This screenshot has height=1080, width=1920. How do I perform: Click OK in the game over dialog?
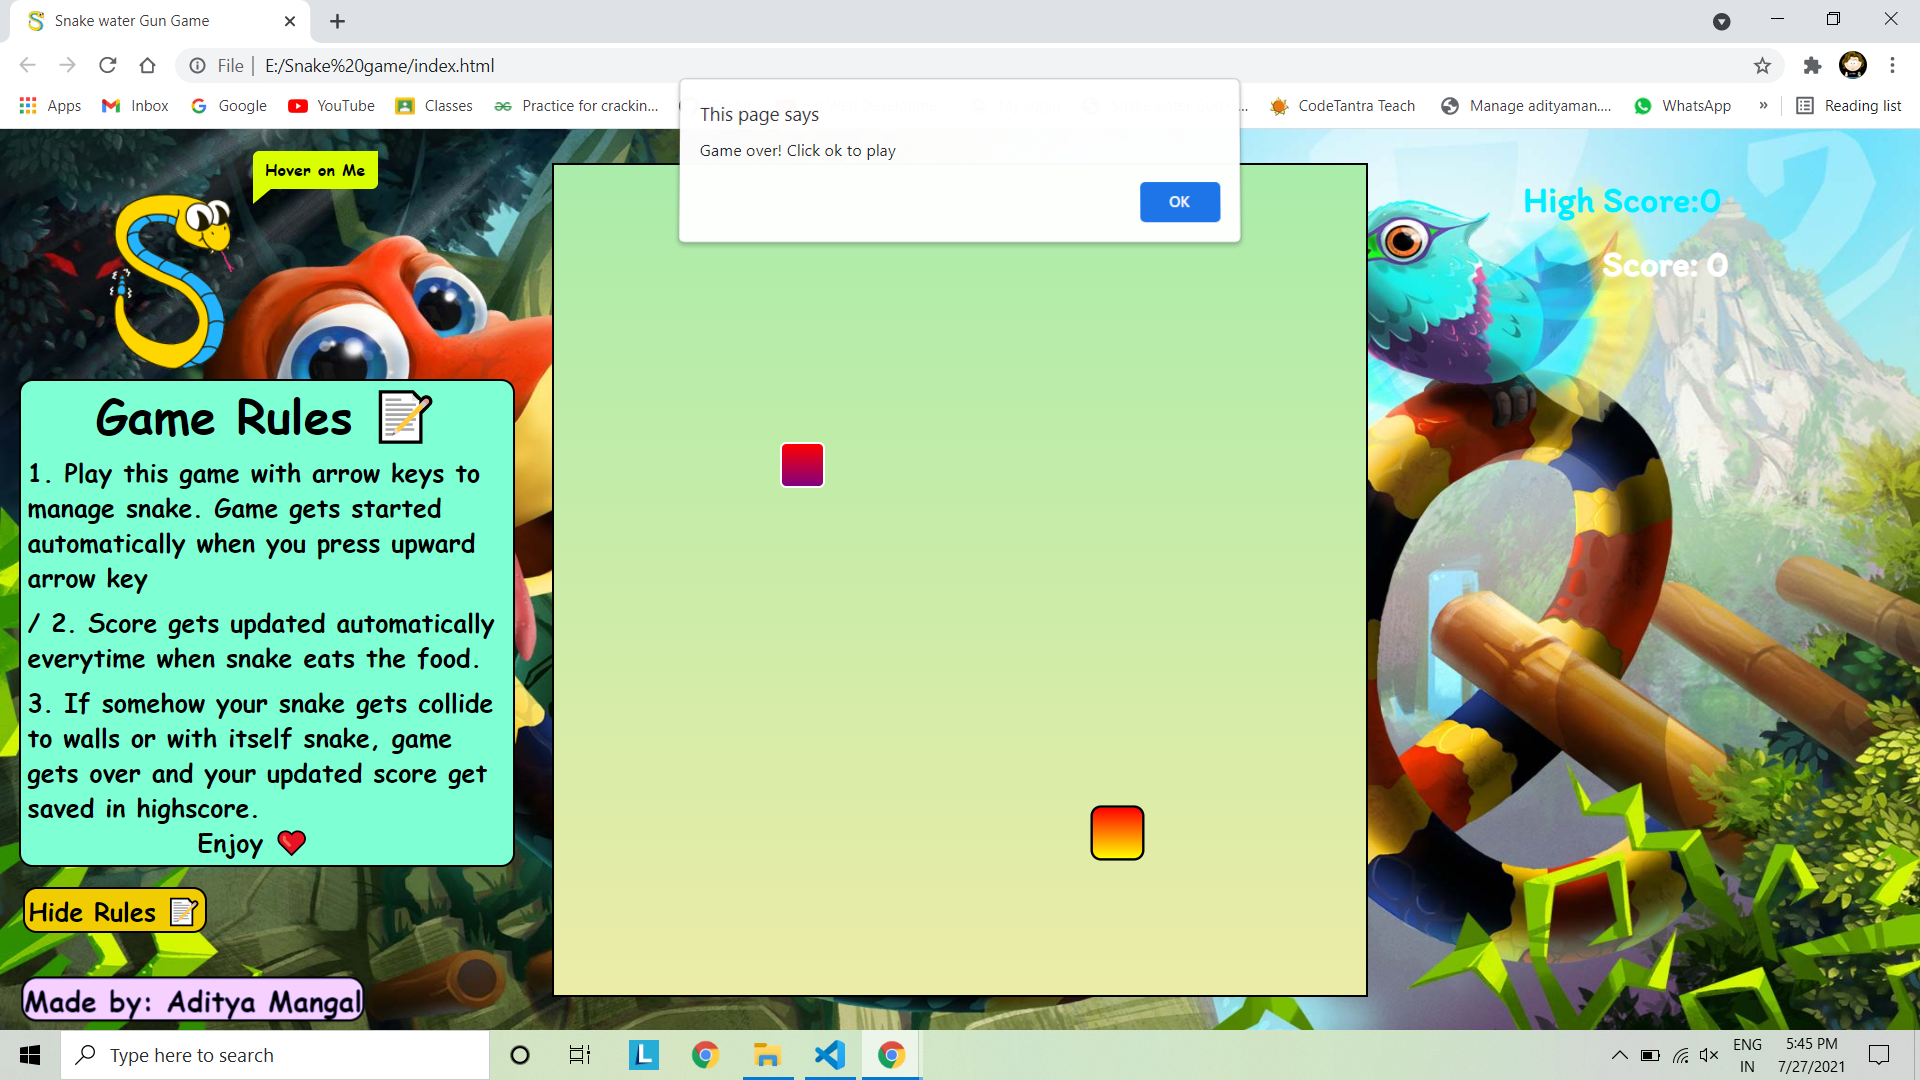pyautogui.click(x=1179, y=202)
